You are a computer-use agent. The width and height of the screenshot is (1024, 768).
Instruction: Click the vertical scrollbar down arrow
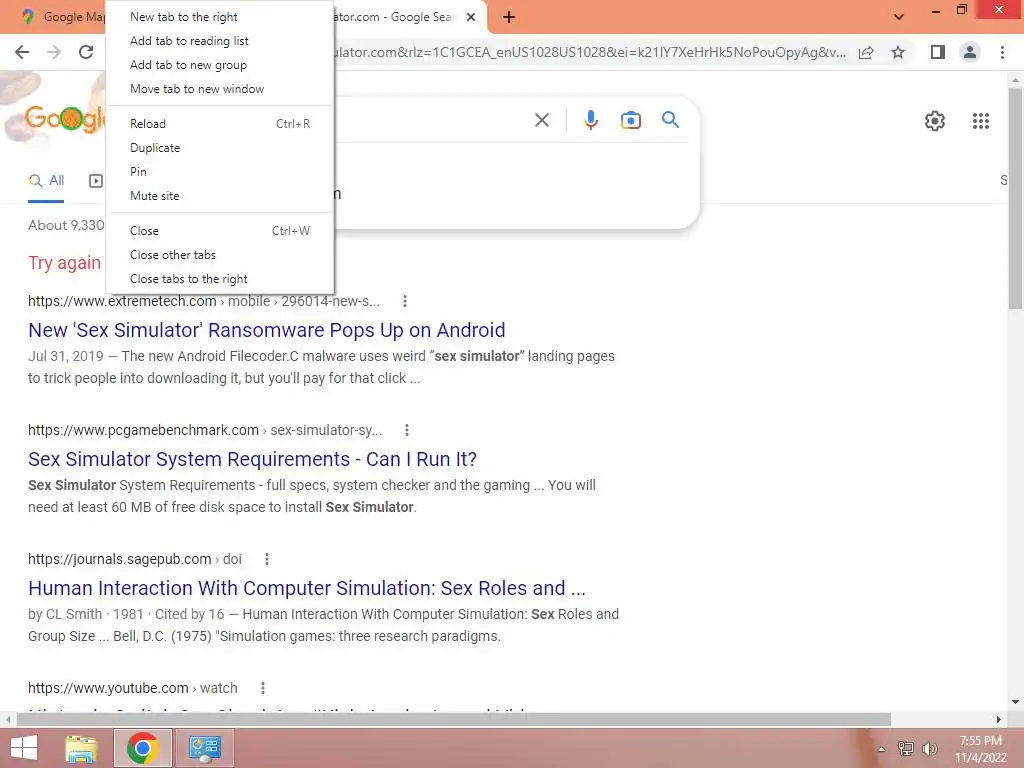[x=1015, y=702]
